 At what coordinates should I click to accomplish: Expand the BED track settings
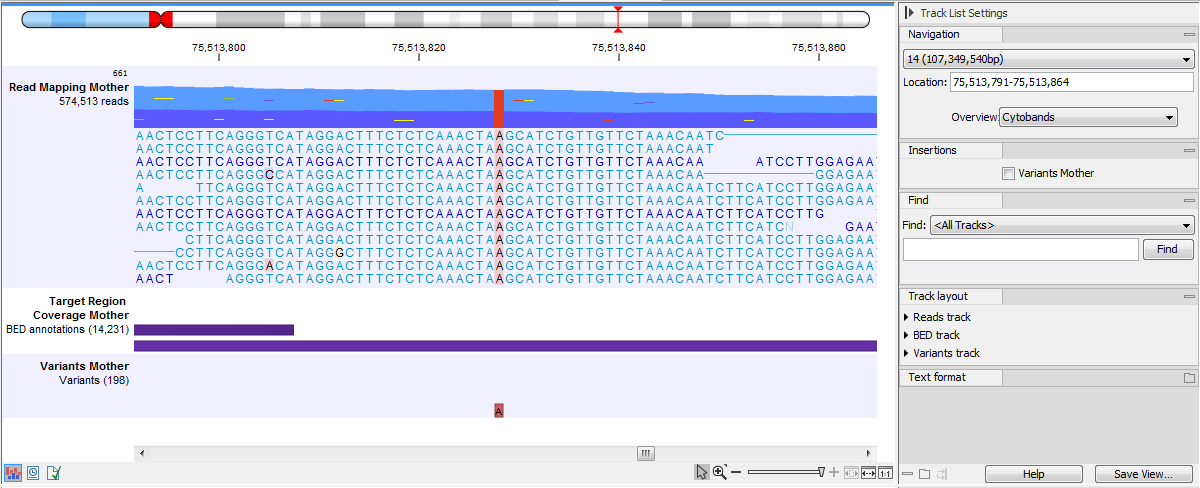coord(906,335)
